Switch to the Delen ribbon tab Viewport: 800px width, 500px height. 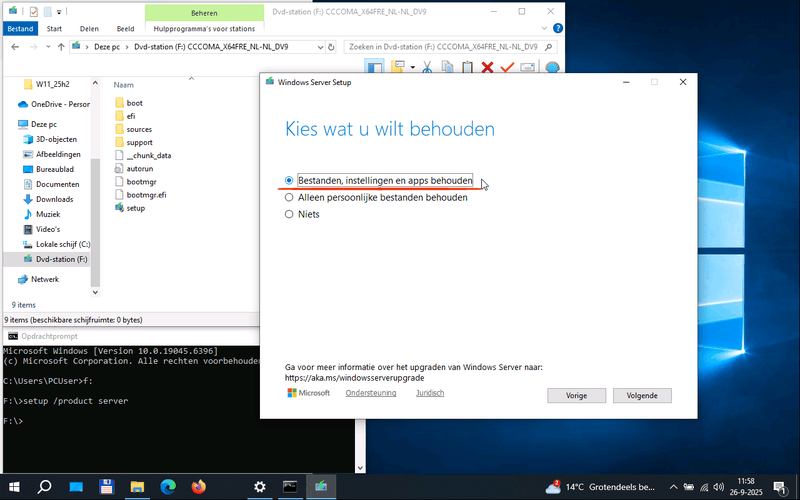(89, 29)
